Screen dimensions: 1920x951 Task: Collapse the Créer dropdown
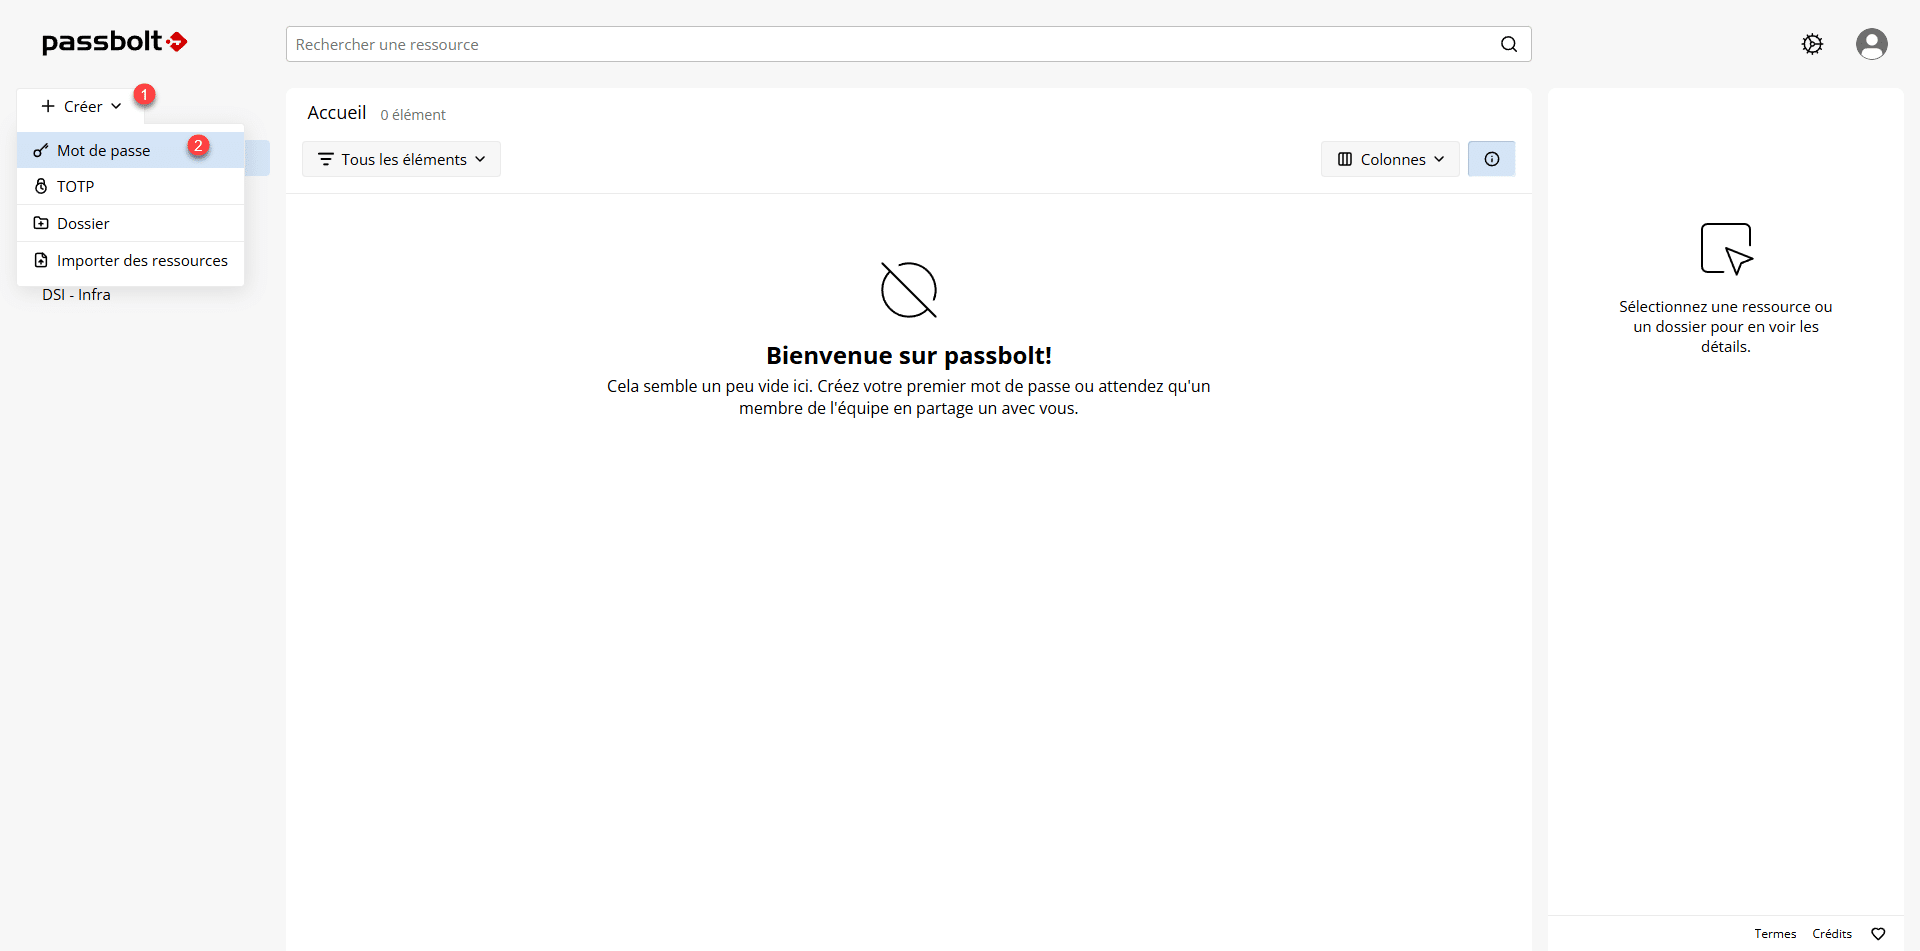pos(81,107)
